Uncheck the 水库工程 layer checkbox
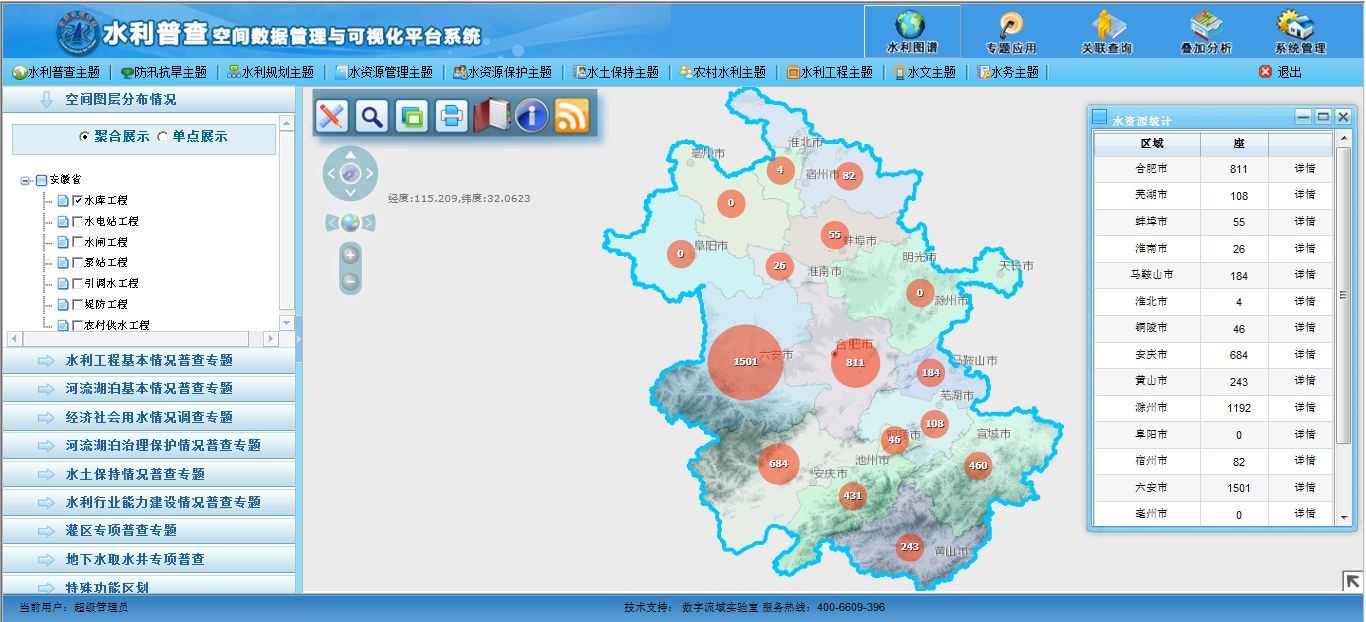Image resolution: width=1366 pixels, height=622 pixels. pyautogui.click(x=78, y=200)
